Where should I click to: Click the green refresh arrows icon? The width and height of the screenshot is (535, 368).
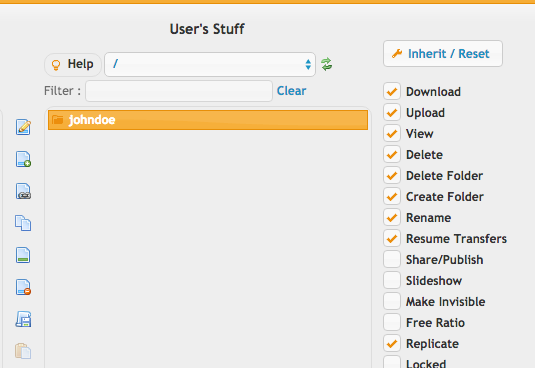327,64
